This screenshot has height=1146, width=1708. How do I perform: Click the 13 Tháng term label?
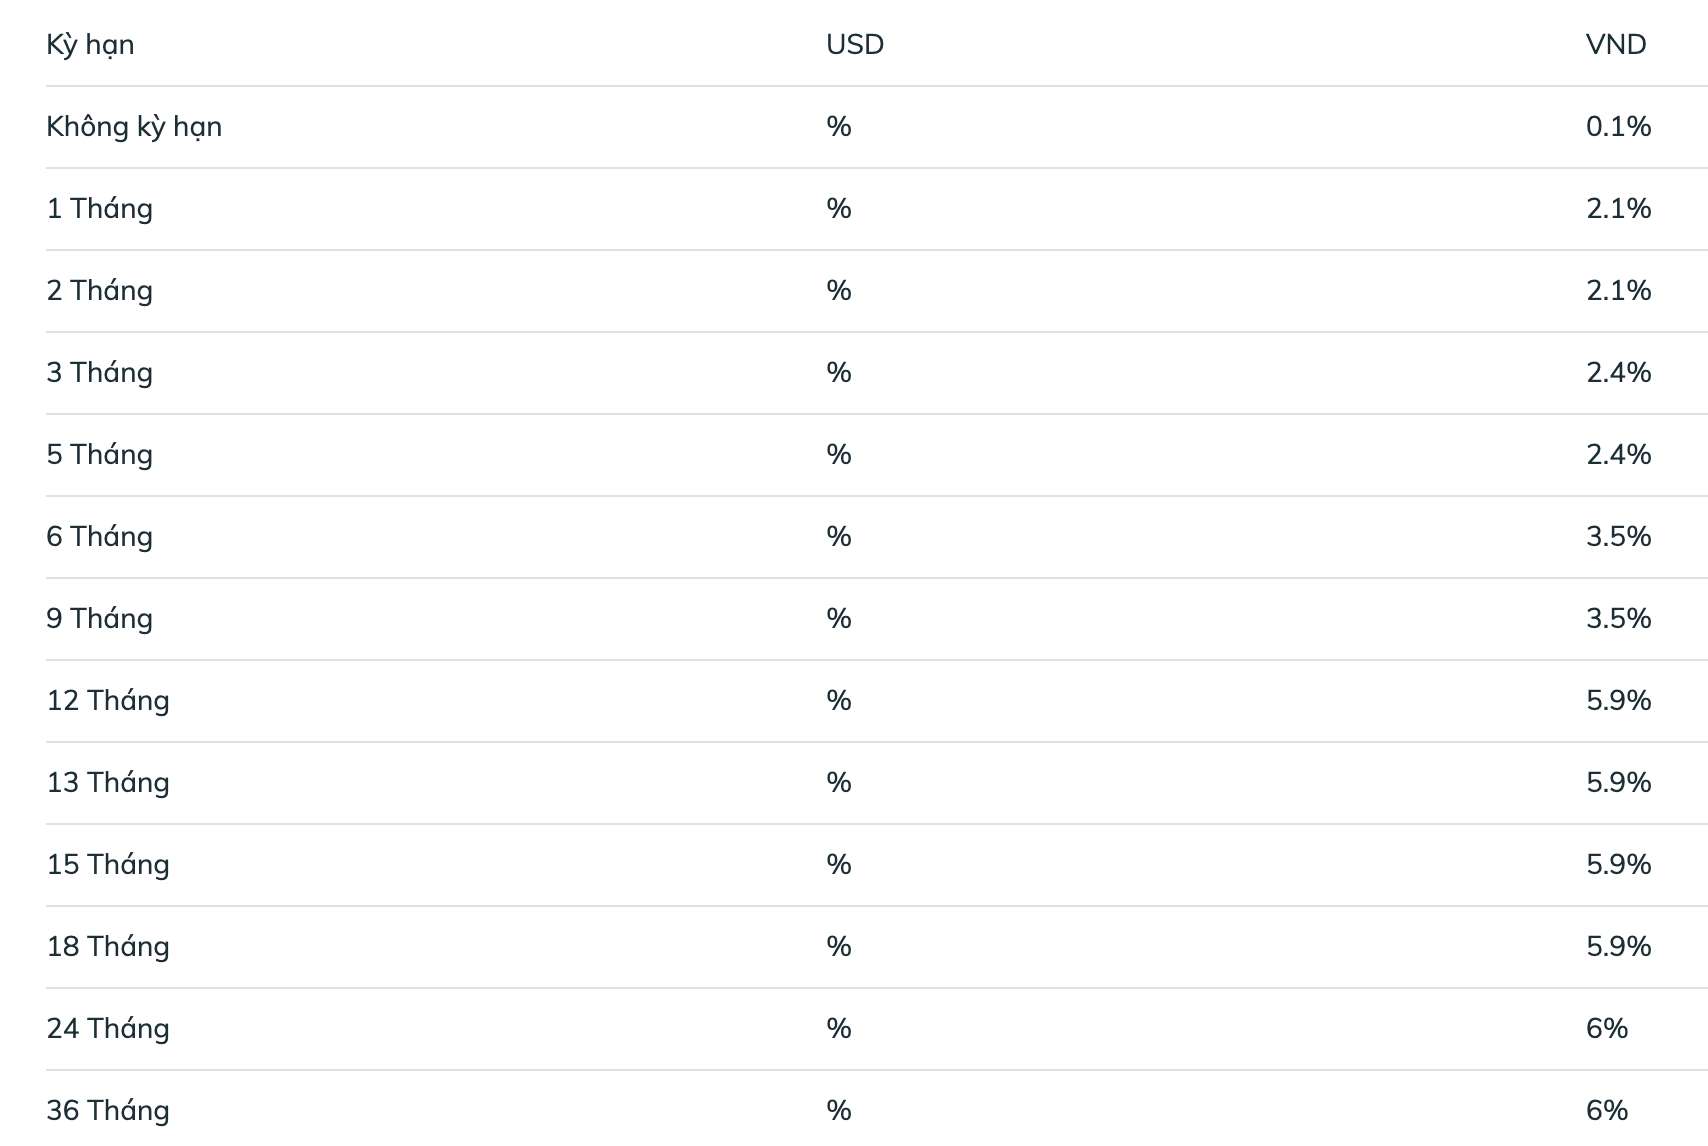tap(108, 783)
